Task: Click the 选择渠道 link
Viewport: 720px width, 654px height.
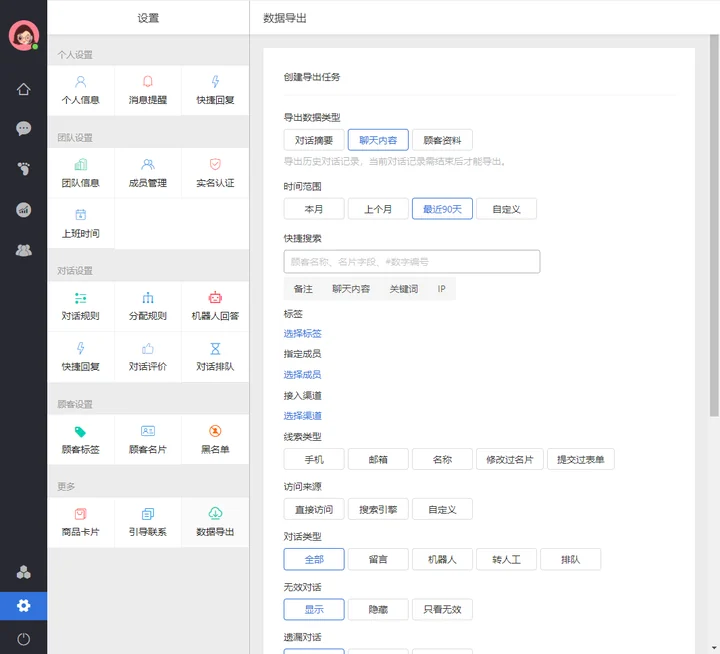Action: click(x=303, y=416)
